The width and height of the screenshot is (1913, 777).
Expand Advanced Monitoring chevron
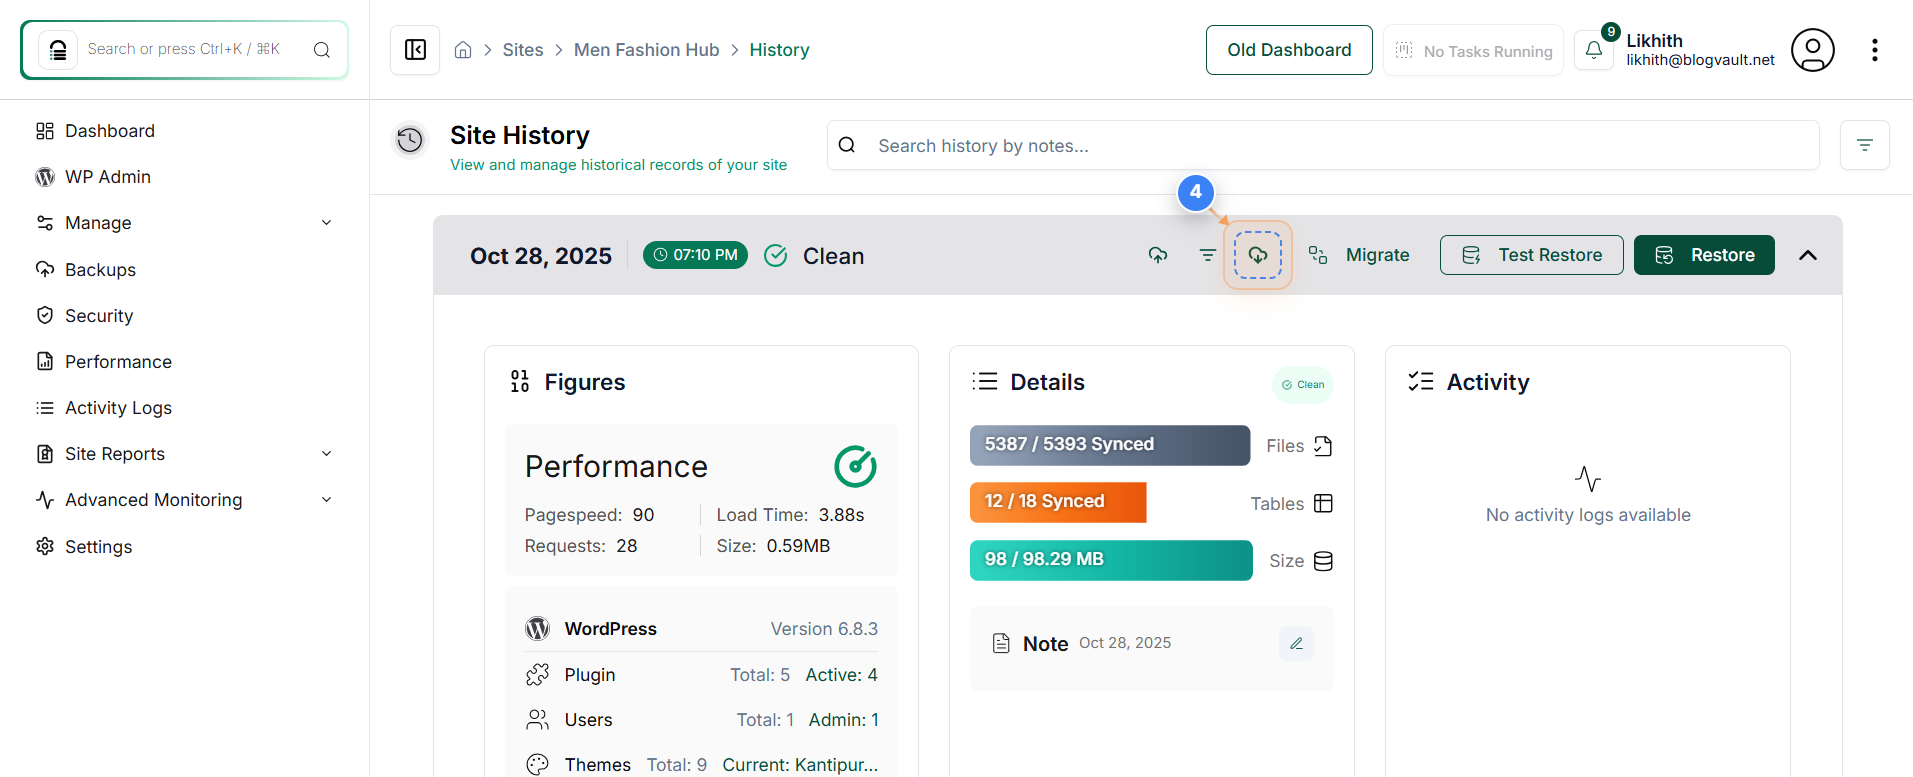[x=326, y=499]
